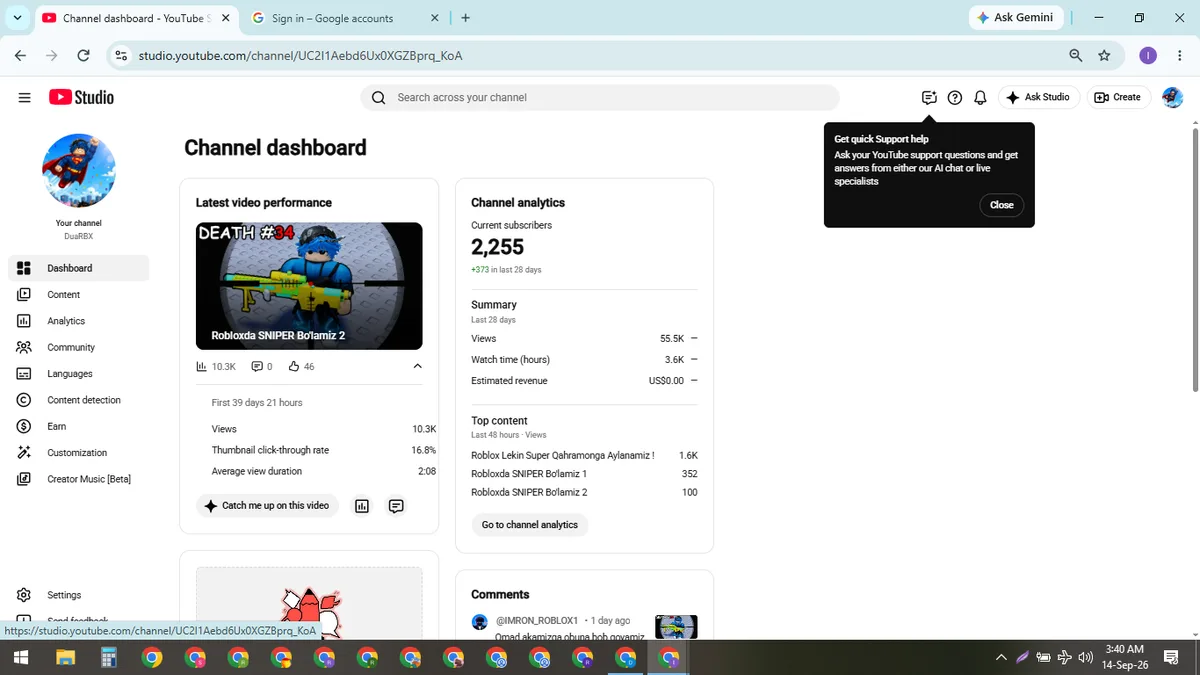This screenshot has width=1200, height=675.
Task: Click the Watch time (hours) summary row
Action: coord(584,360)
